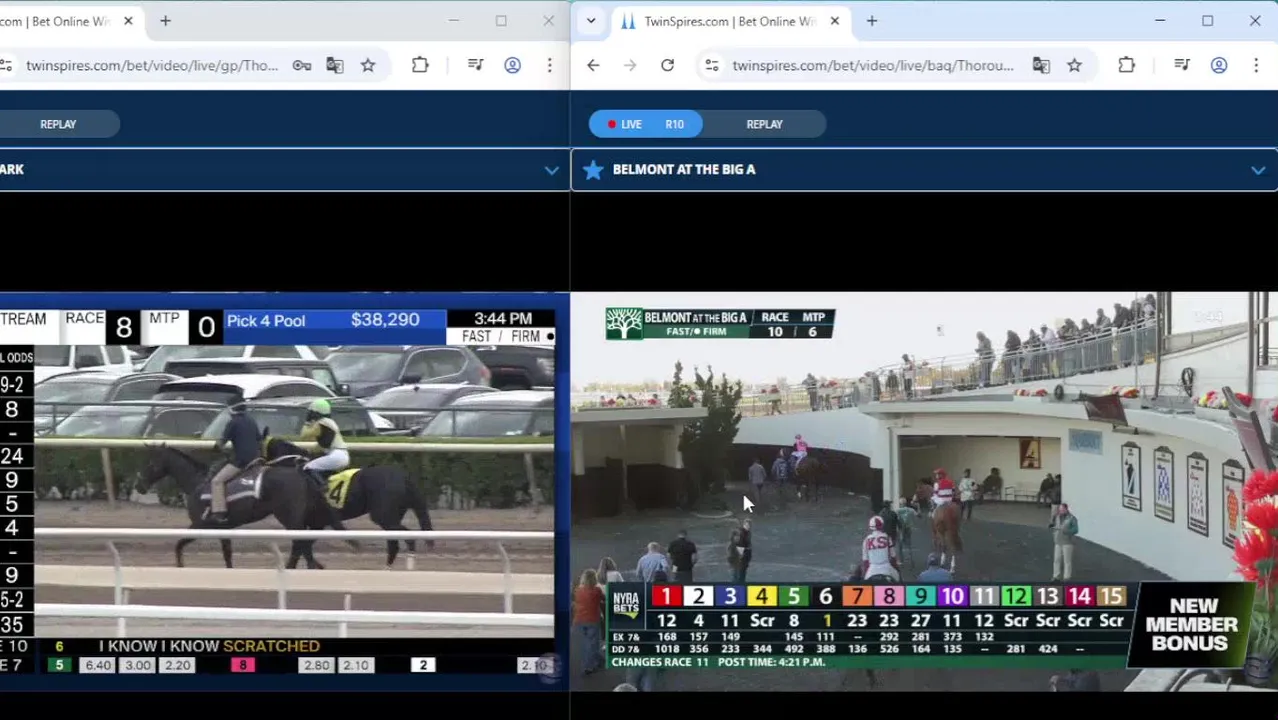
Task: Go back in the right browser window
Action: (593, 65)
